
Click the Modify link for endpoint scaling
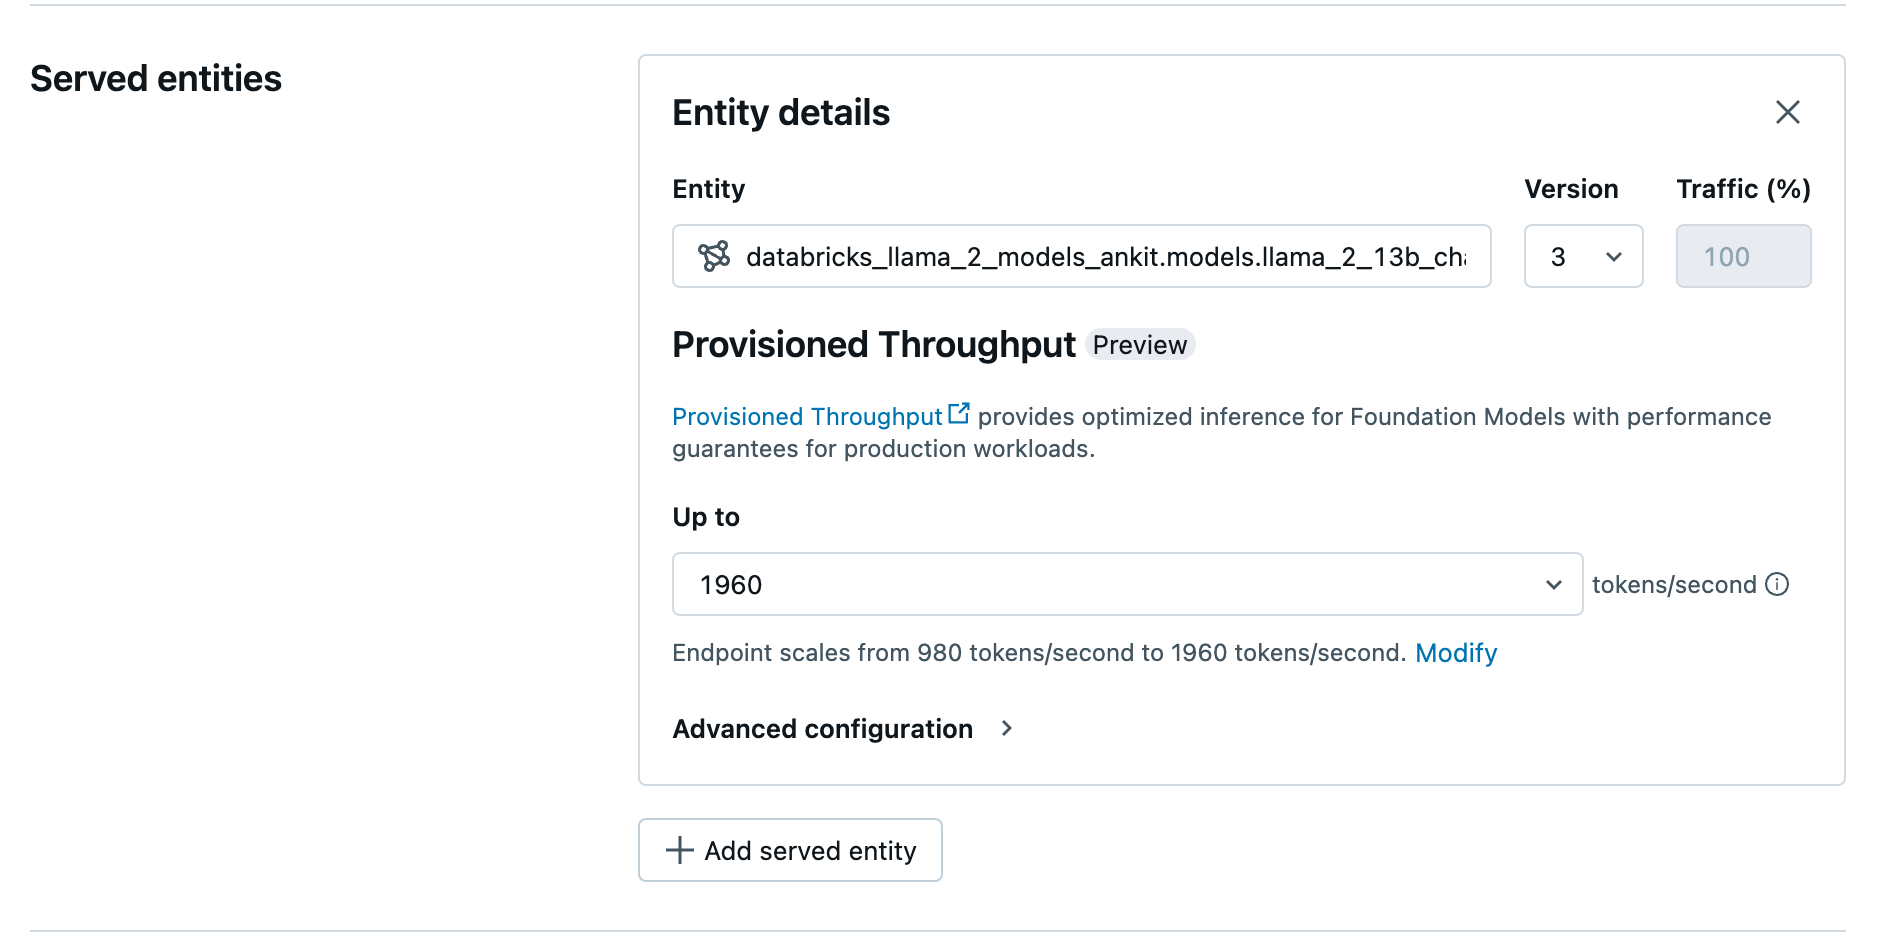1456,652
